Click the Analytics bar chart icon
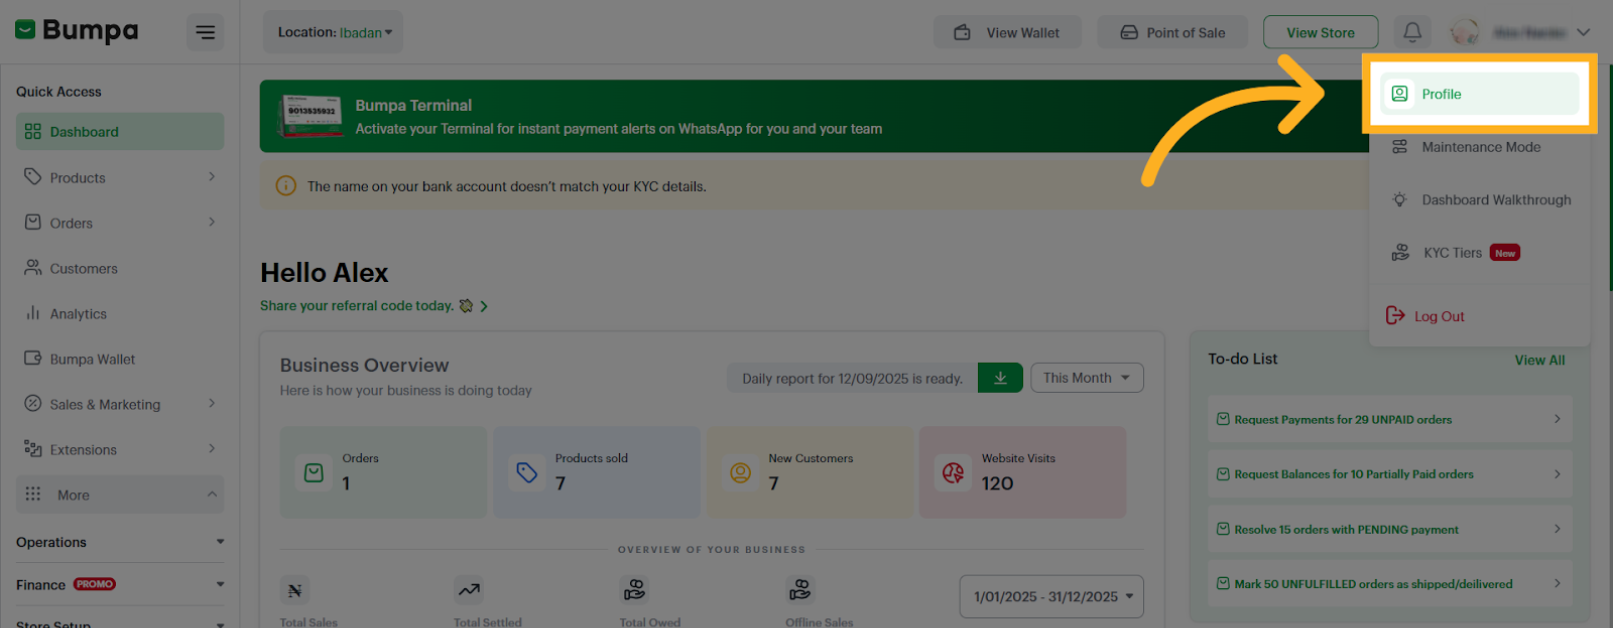 [x=33, y=313]
